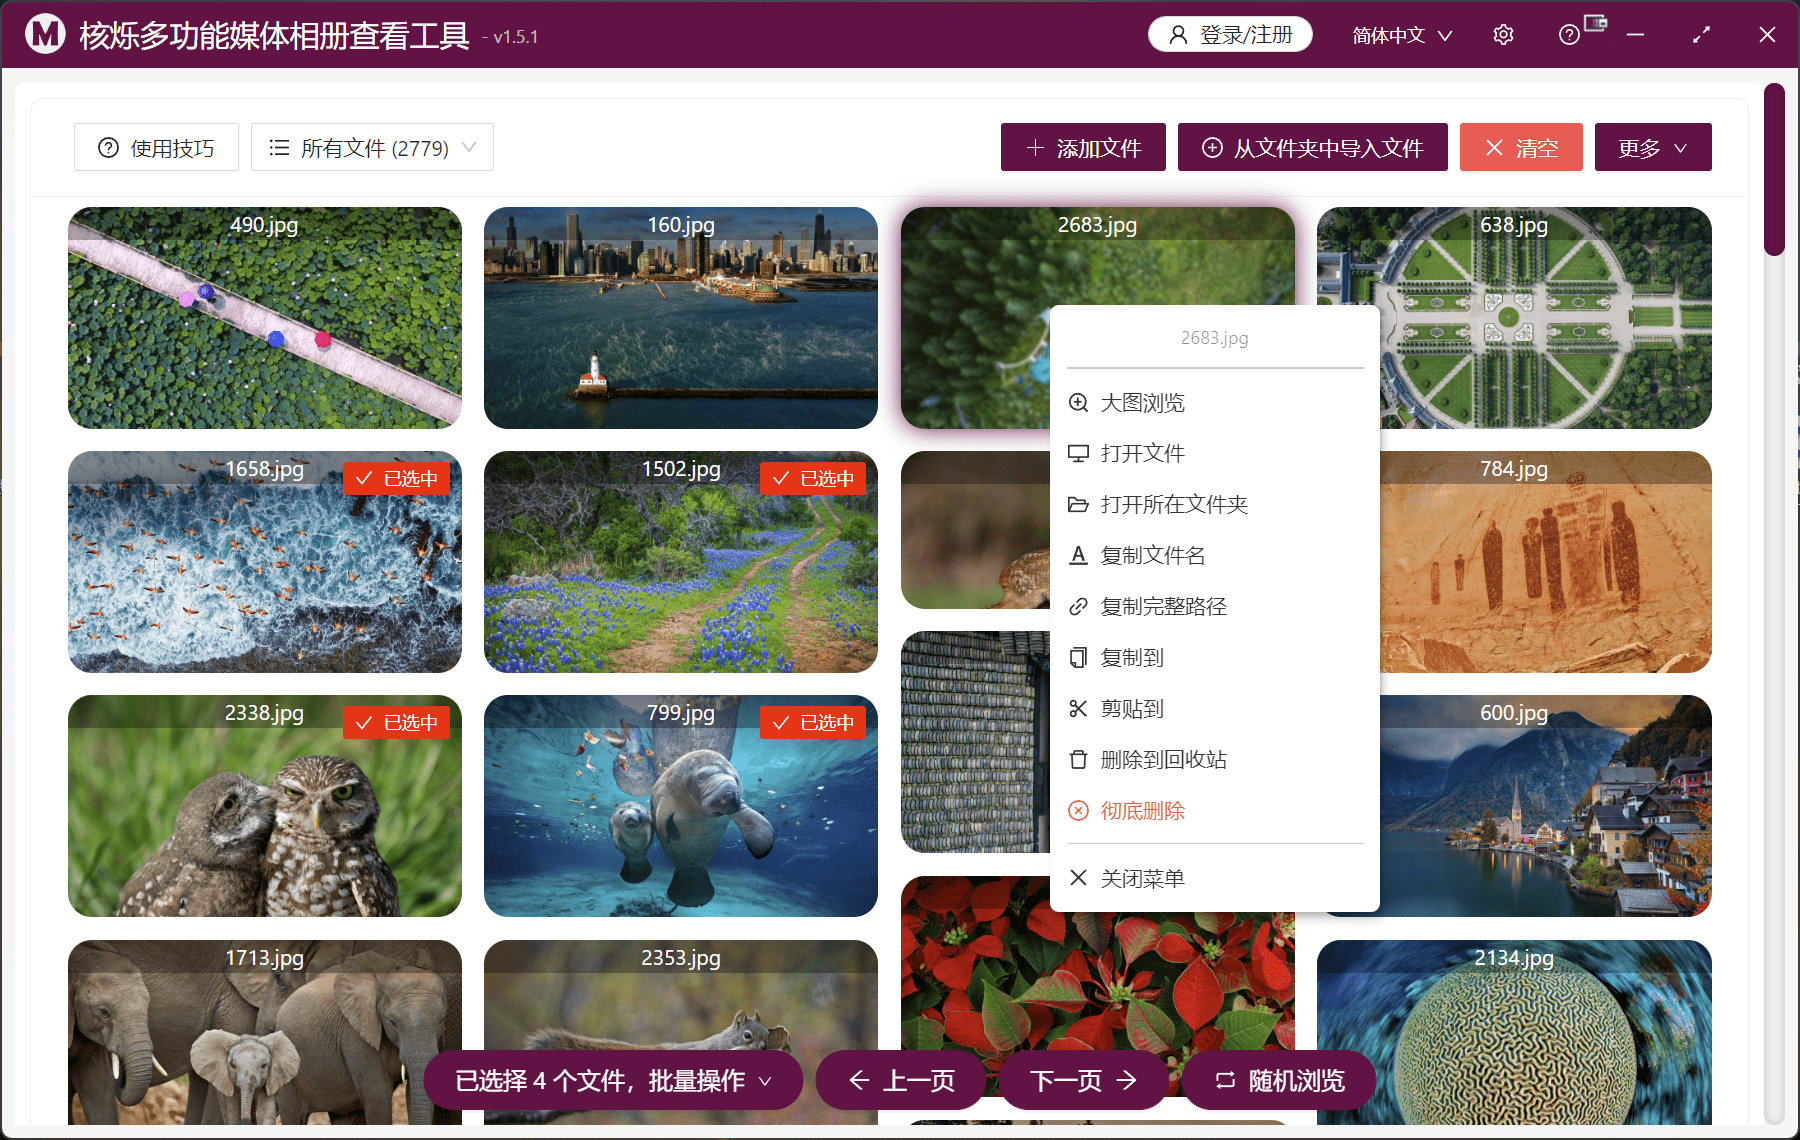Click the shuffle icon in 随机浏览

[1225, 1080]
